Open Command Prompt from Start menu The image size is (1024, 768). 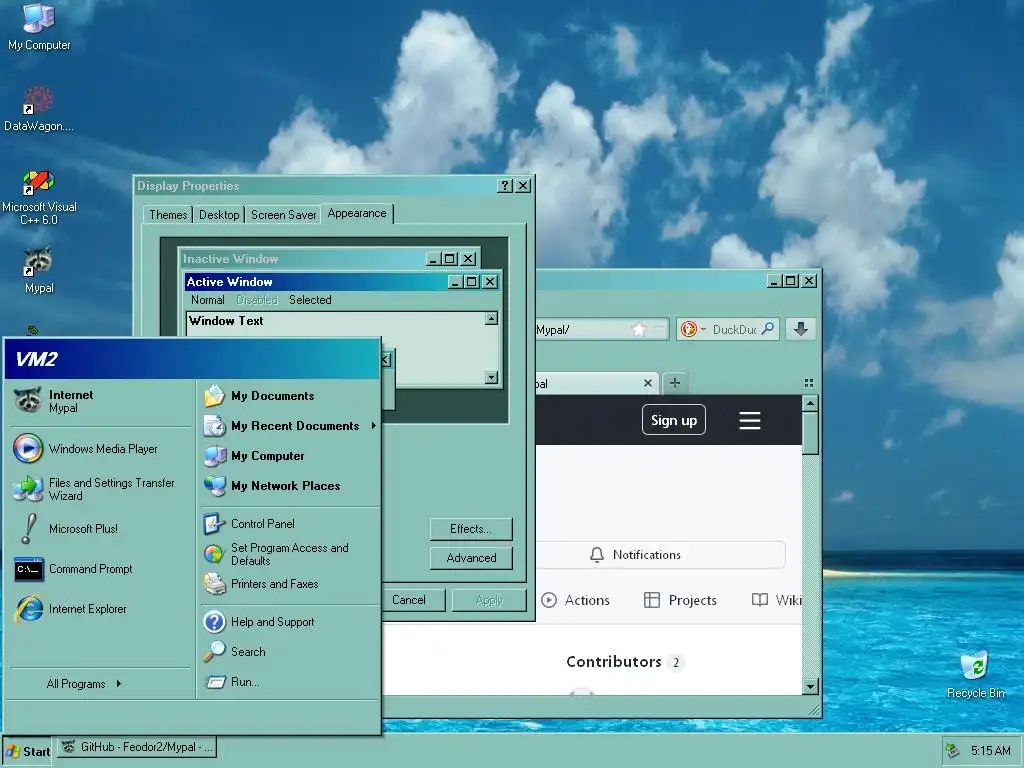(98, 569)
